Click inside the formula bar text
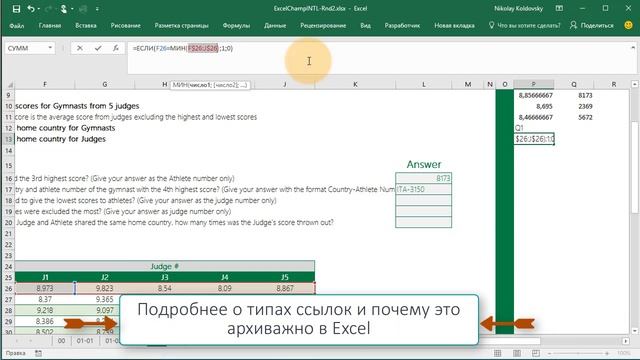640x360 pixels. [x=182, y=48]
